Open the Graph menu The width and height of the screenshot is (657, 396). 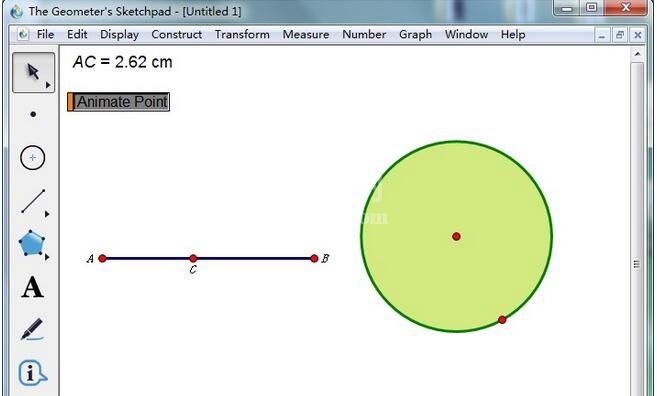click(x=415, y=34)
